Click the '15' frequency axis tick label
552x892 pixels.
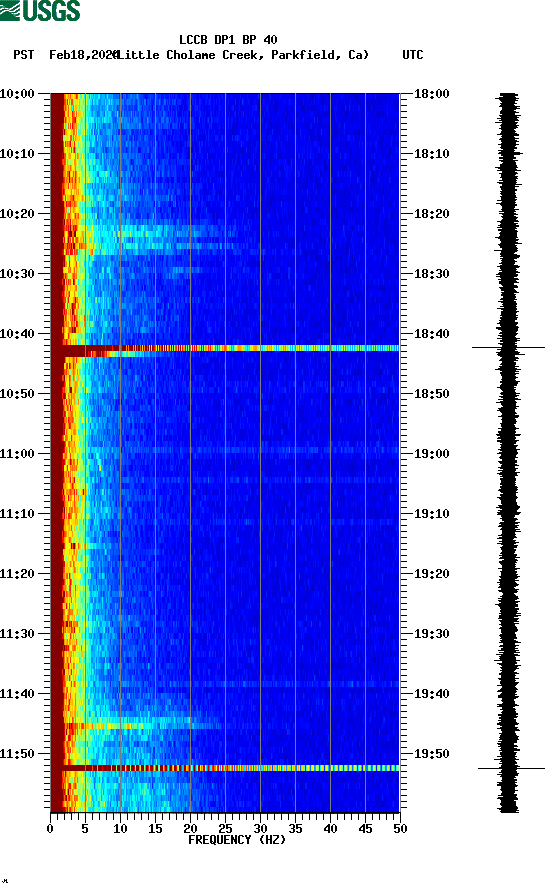[x=155, y=829]
